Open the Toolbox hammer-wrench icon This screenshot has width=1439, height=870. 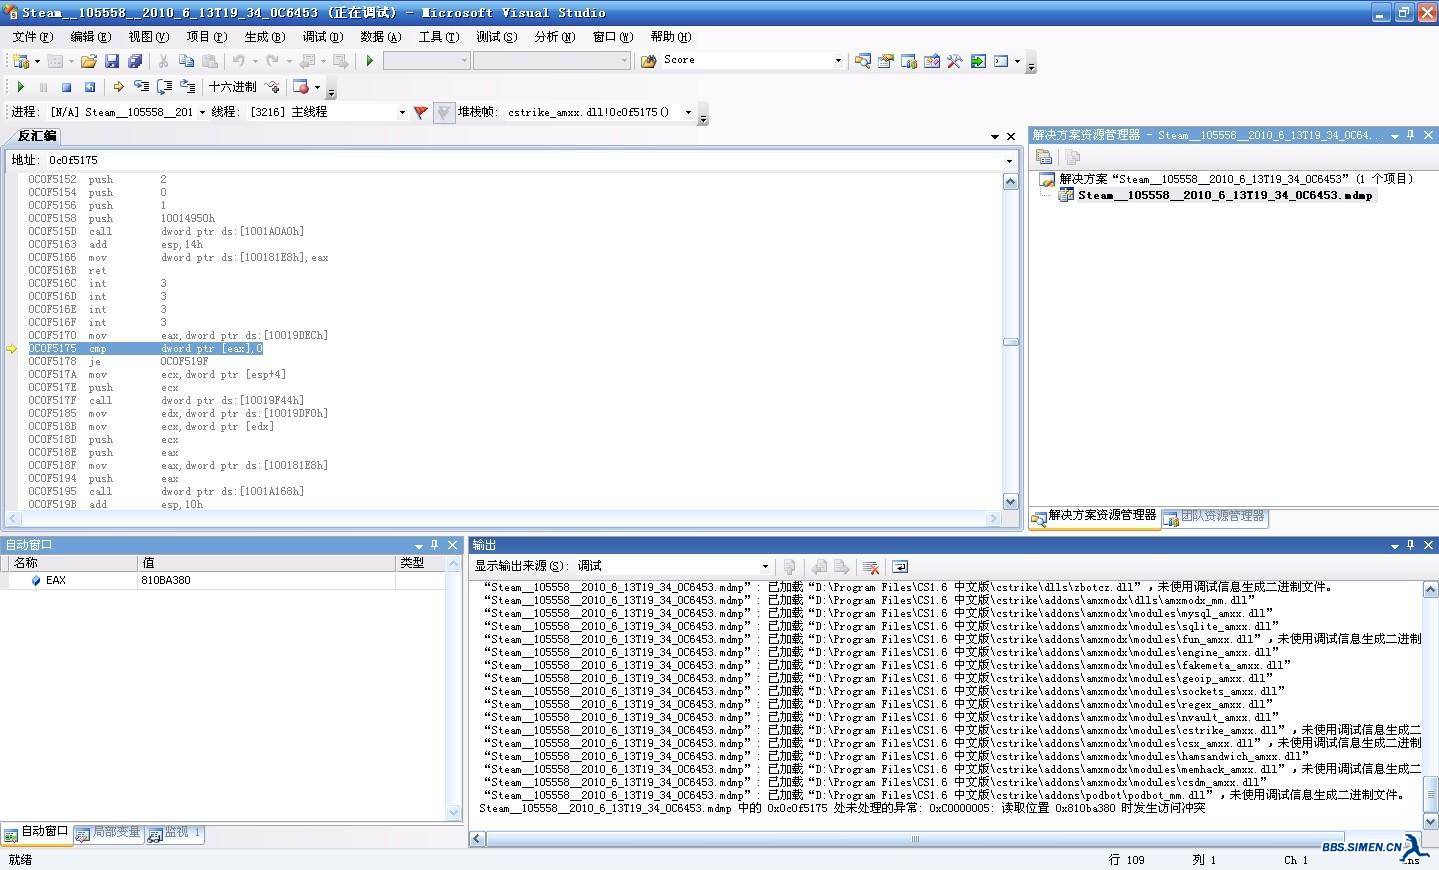tap(955, 61)
